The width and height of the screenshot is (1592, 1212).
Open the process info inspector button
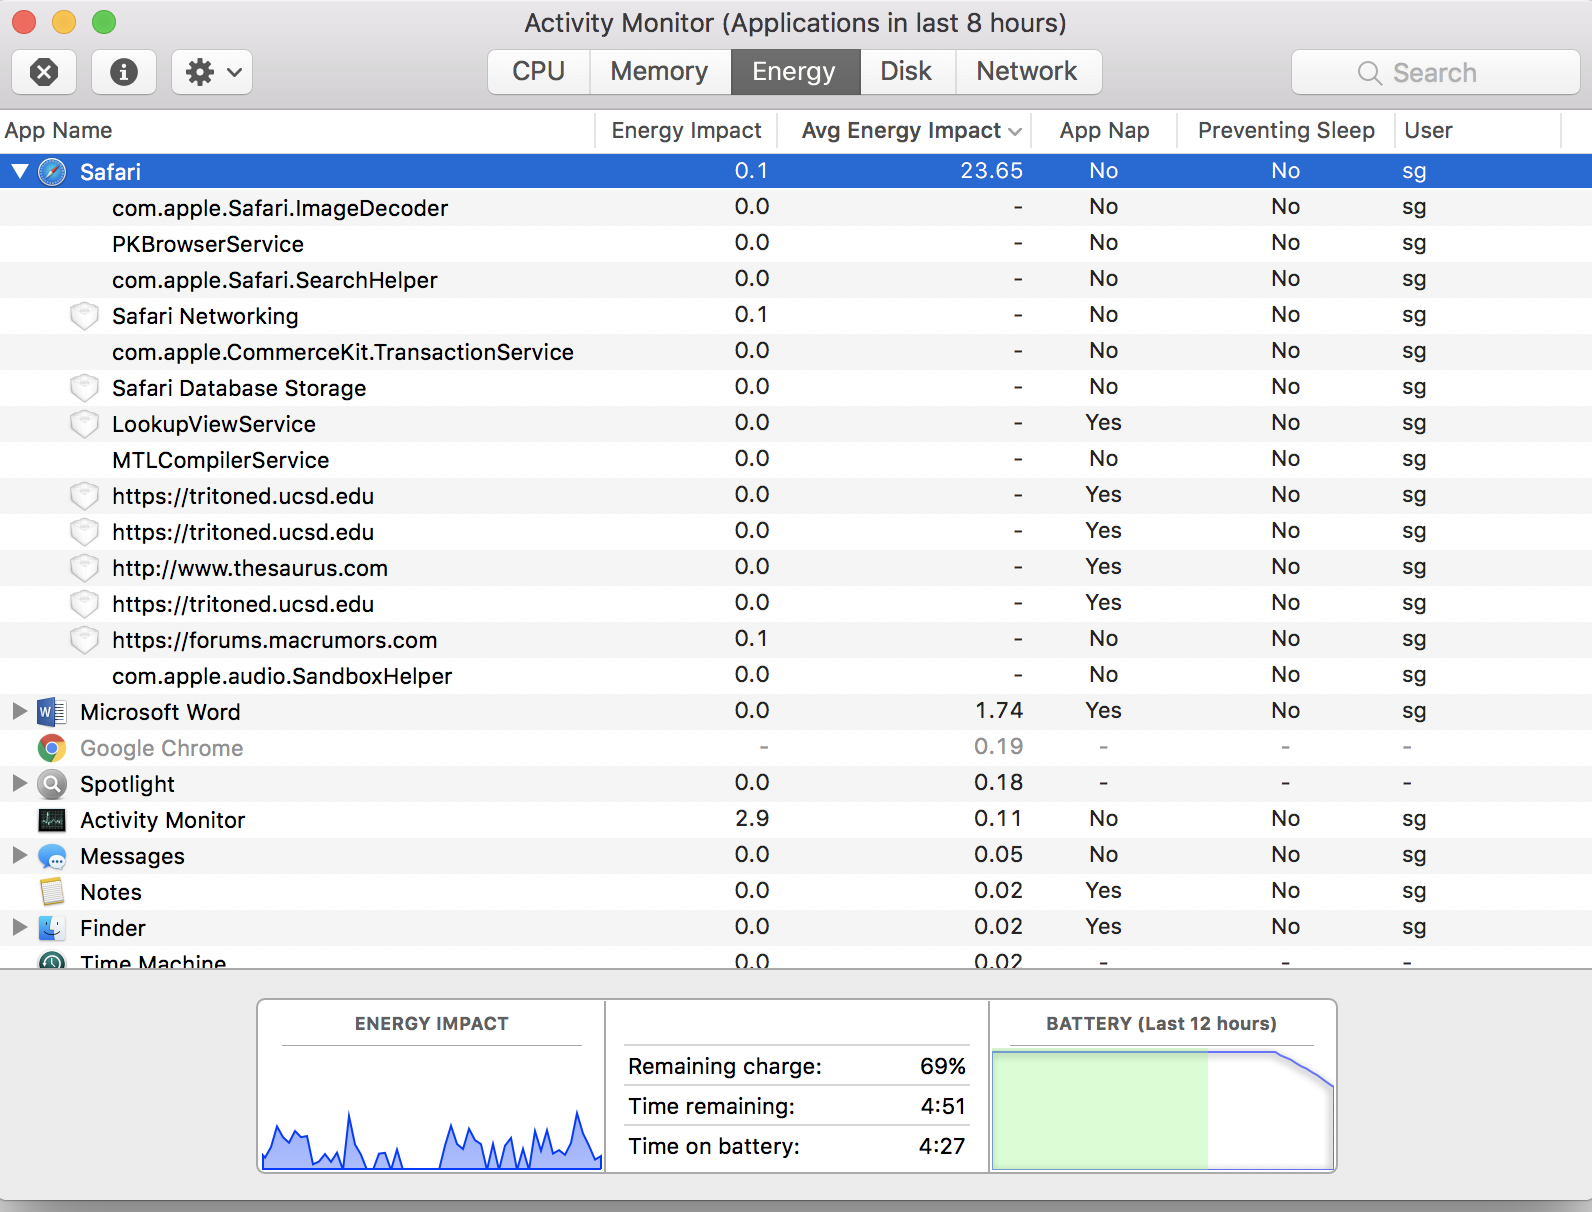124,72
